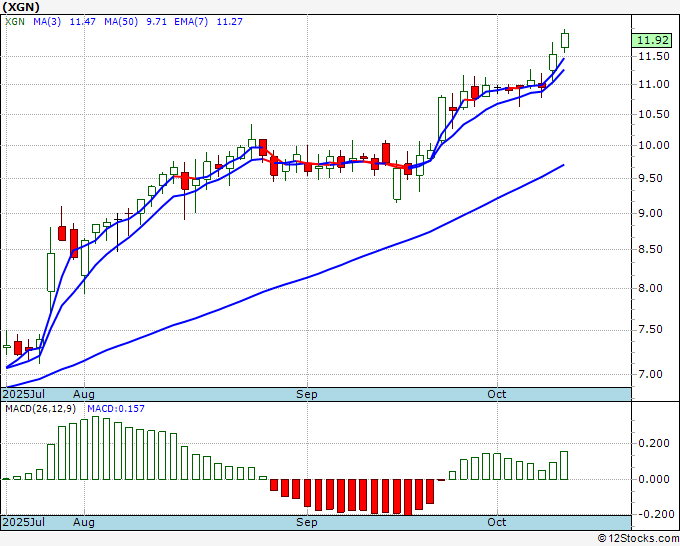680x546 pixels.
Task: Select the XGN ticker legend label
Action: [x=15, y=21]
